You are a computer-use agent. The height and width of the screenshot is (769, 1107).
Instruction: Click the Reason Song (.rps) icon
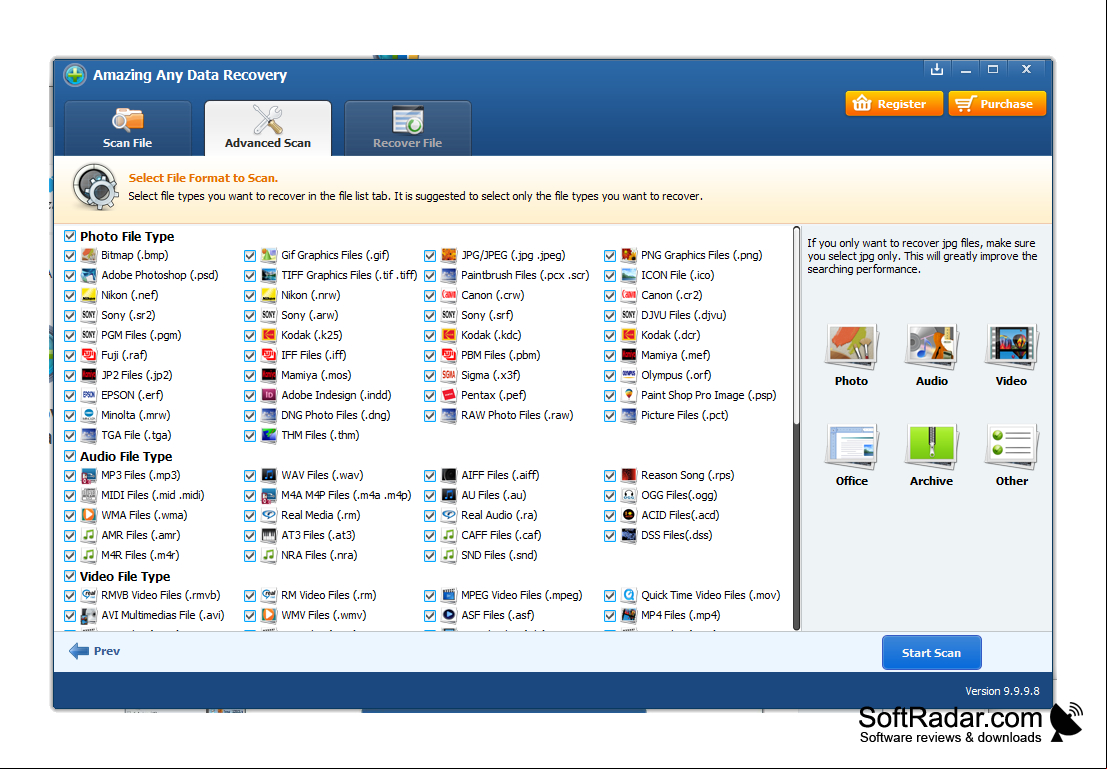(x=629, y=475)
